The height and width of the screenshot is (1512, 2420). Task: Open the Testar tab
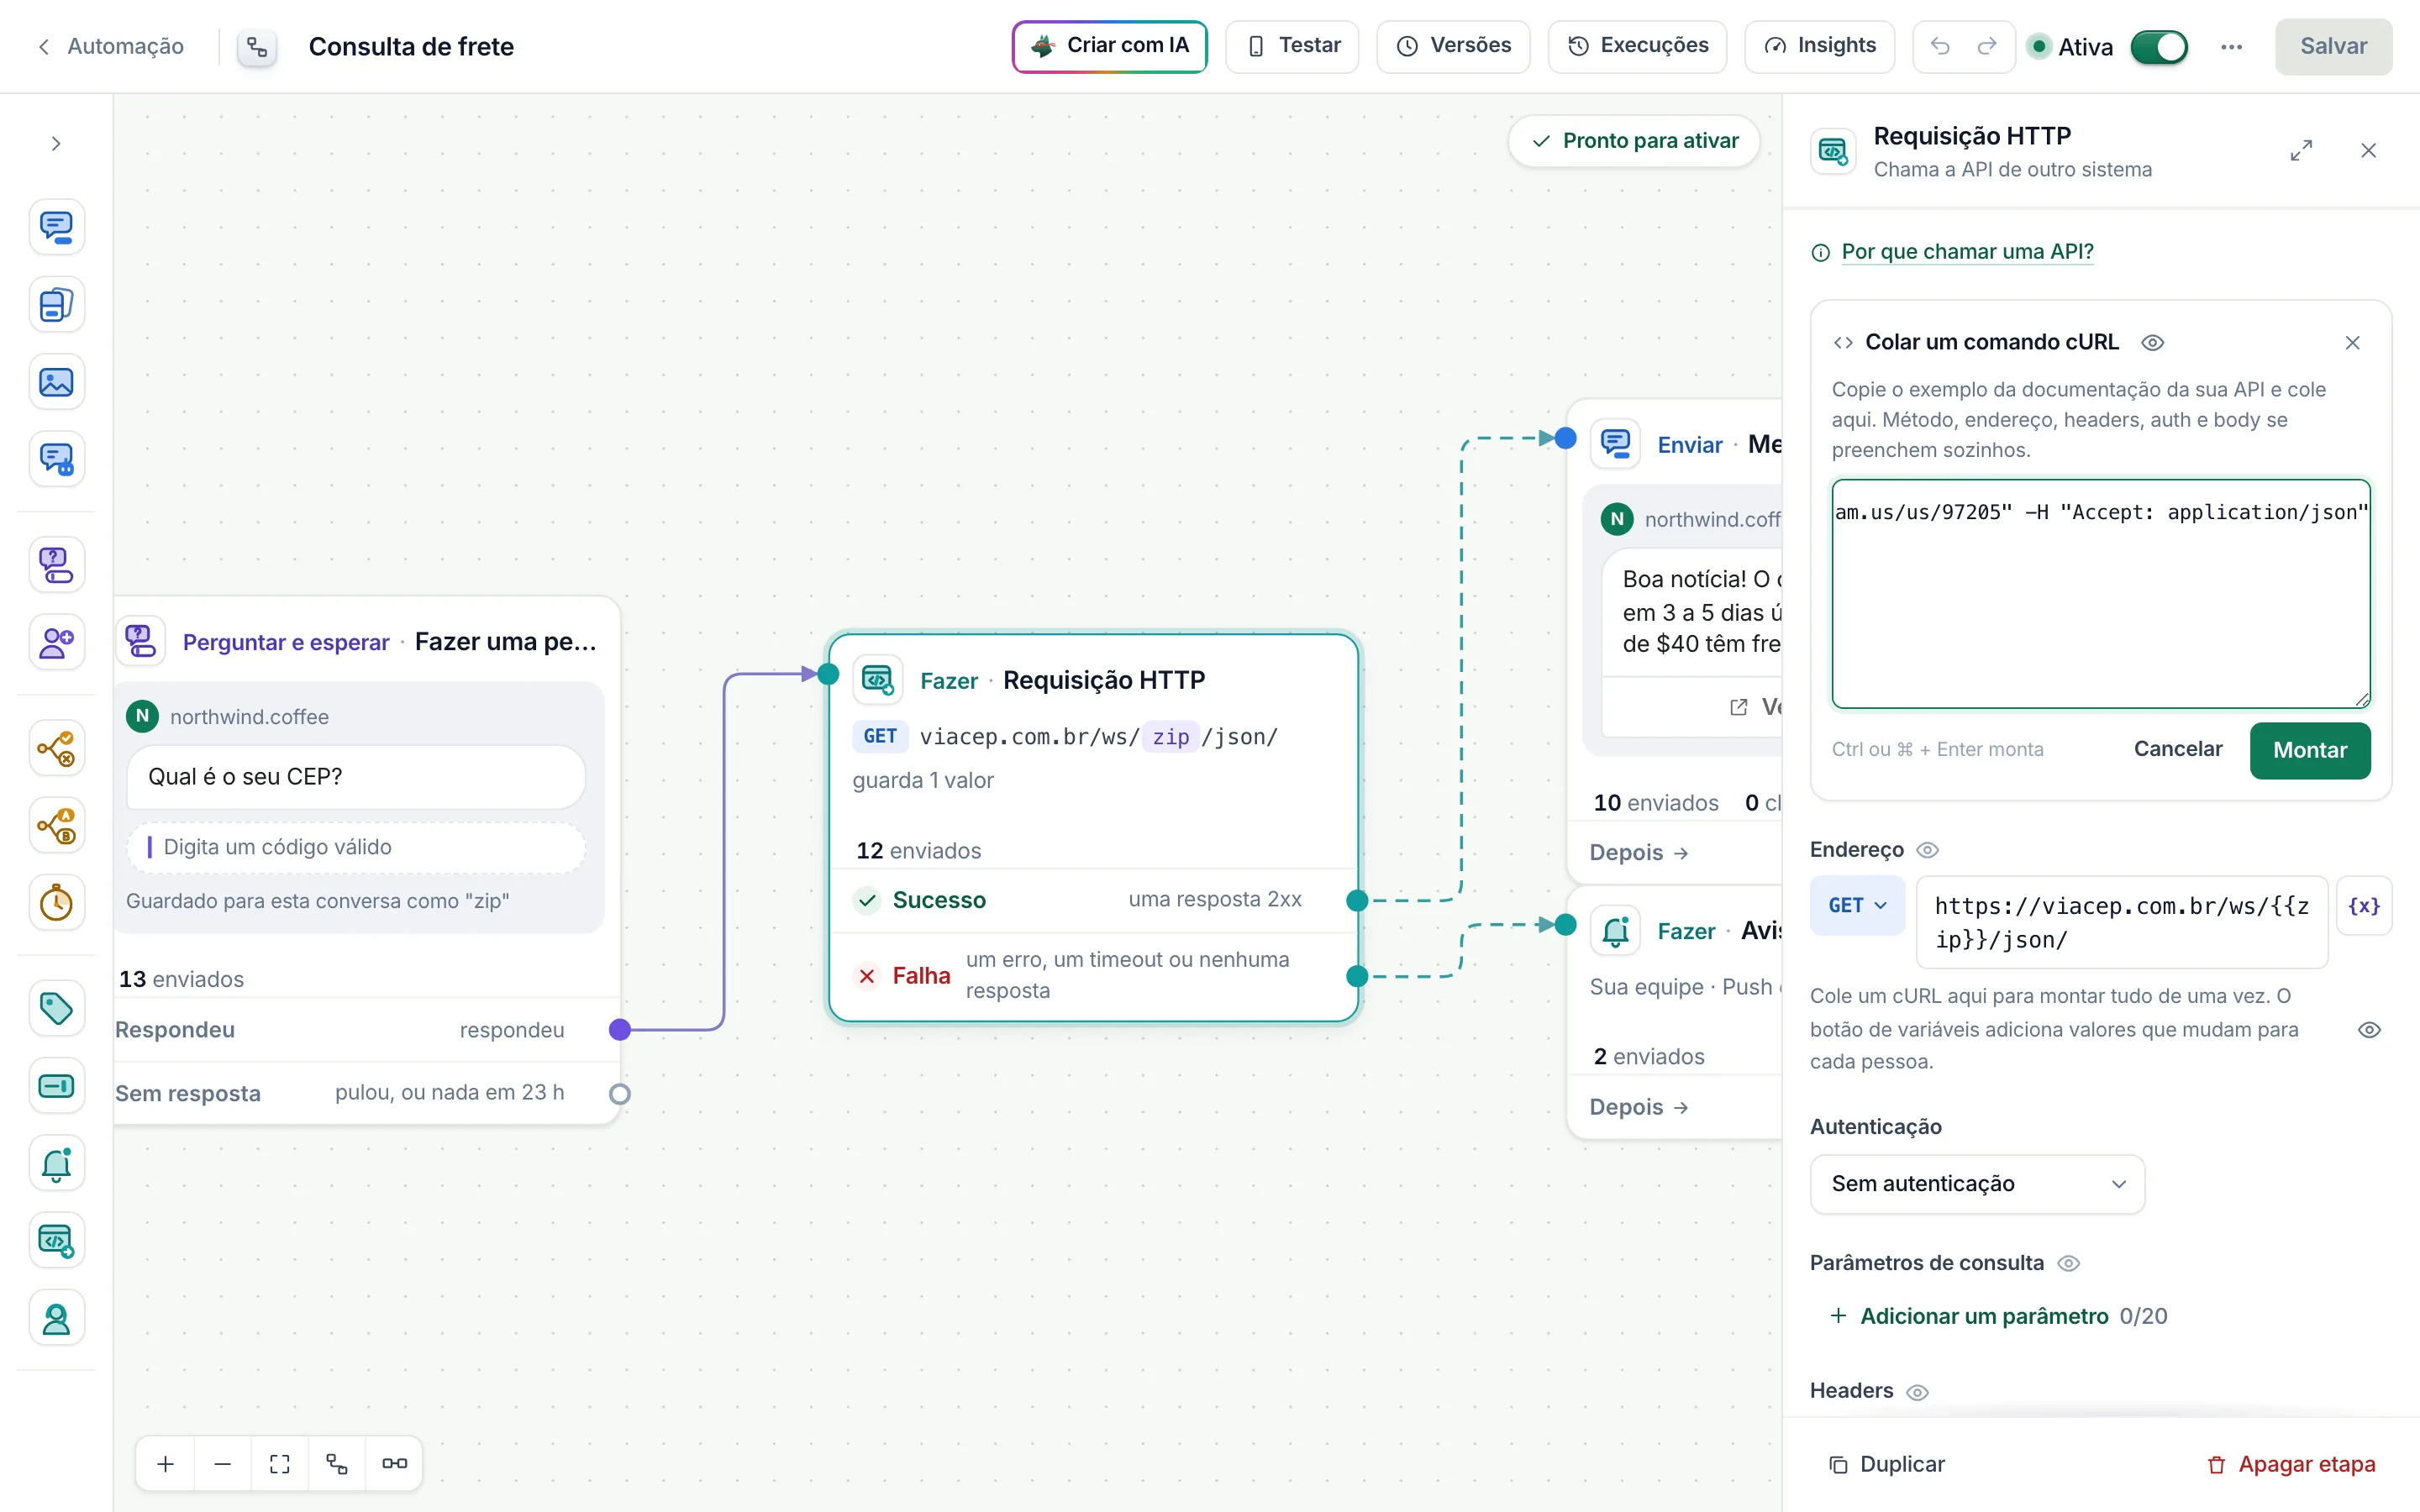pyautogui.click(x=1292, y=46)
